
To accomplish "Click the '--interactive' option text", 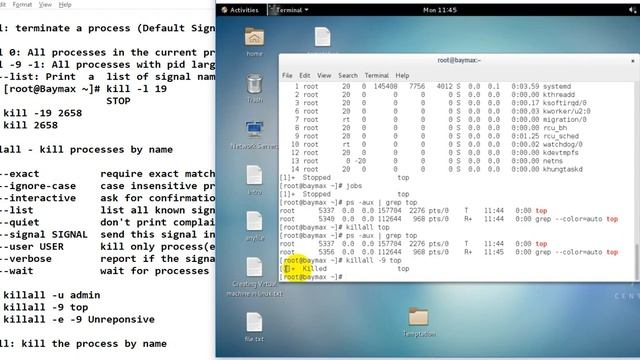I will [38, 198].
